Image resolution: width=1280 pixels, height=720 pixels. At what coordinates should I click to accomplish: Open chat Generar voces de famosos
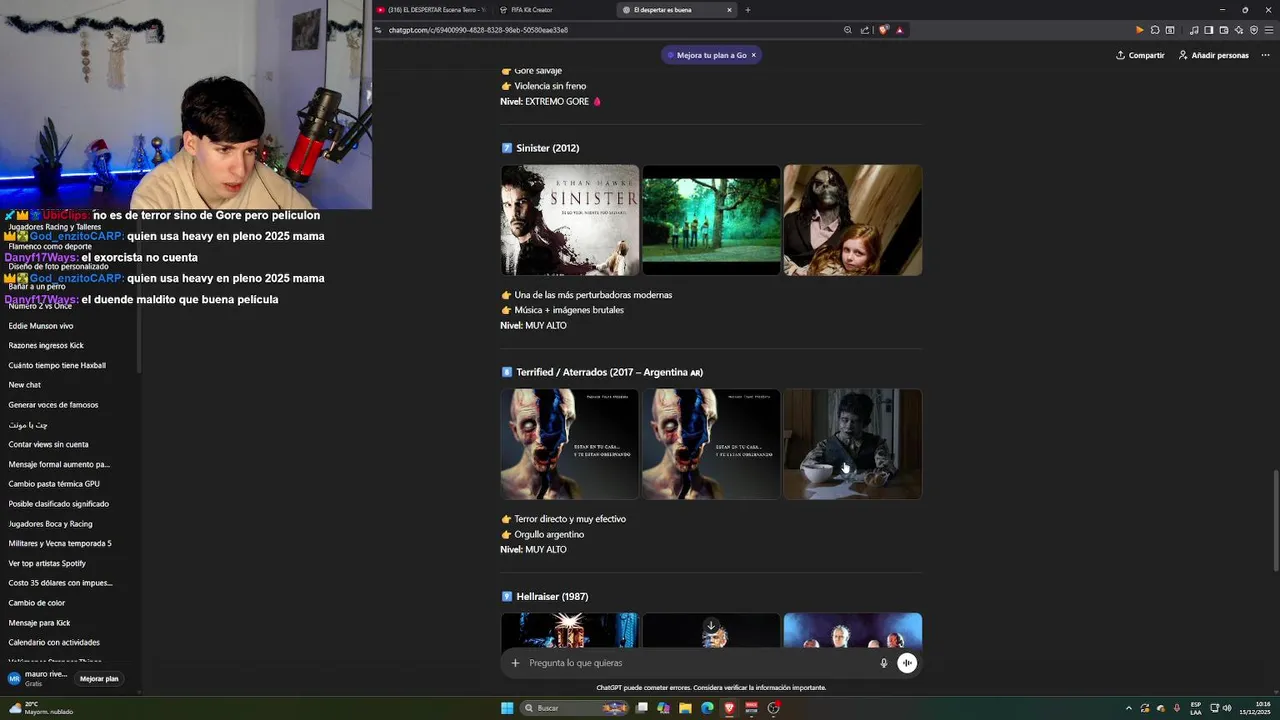coord(53,405)
